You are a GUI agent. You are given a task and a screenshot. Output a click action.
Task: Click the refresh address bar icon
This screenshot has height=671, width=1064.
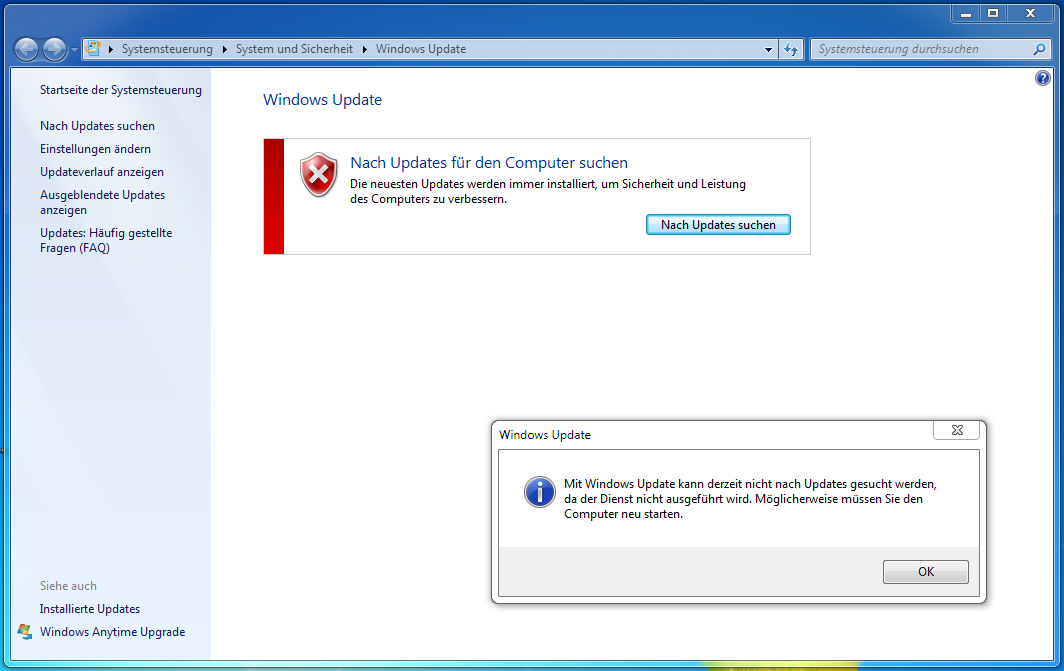pyautogui.click(x=791, y=49)
